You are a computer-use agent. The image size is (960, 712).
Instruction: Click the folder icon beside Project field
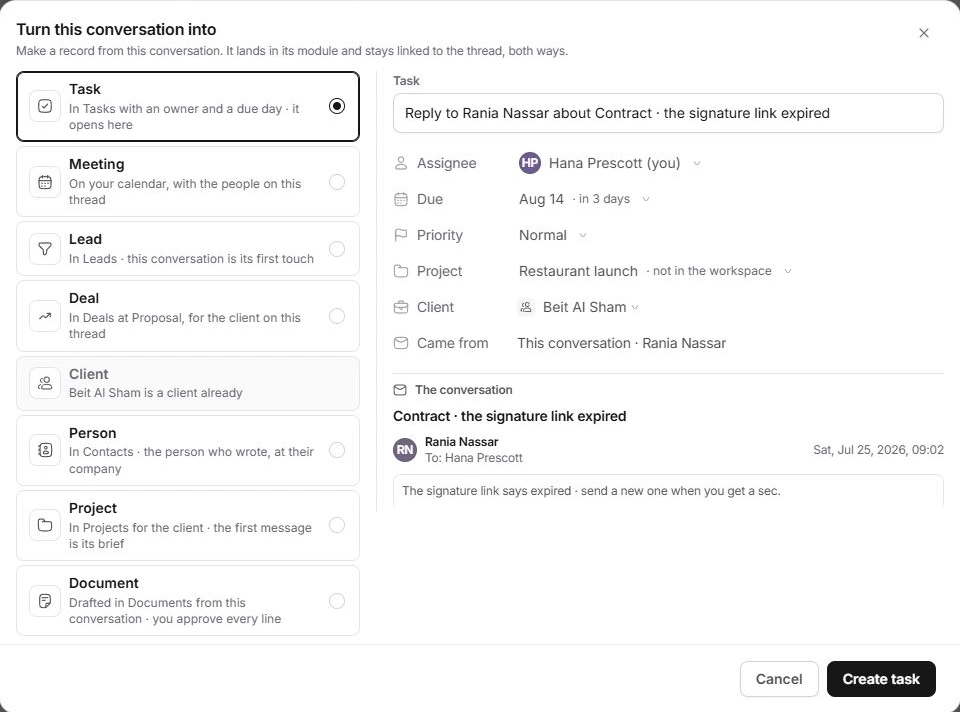coord(401,271)
